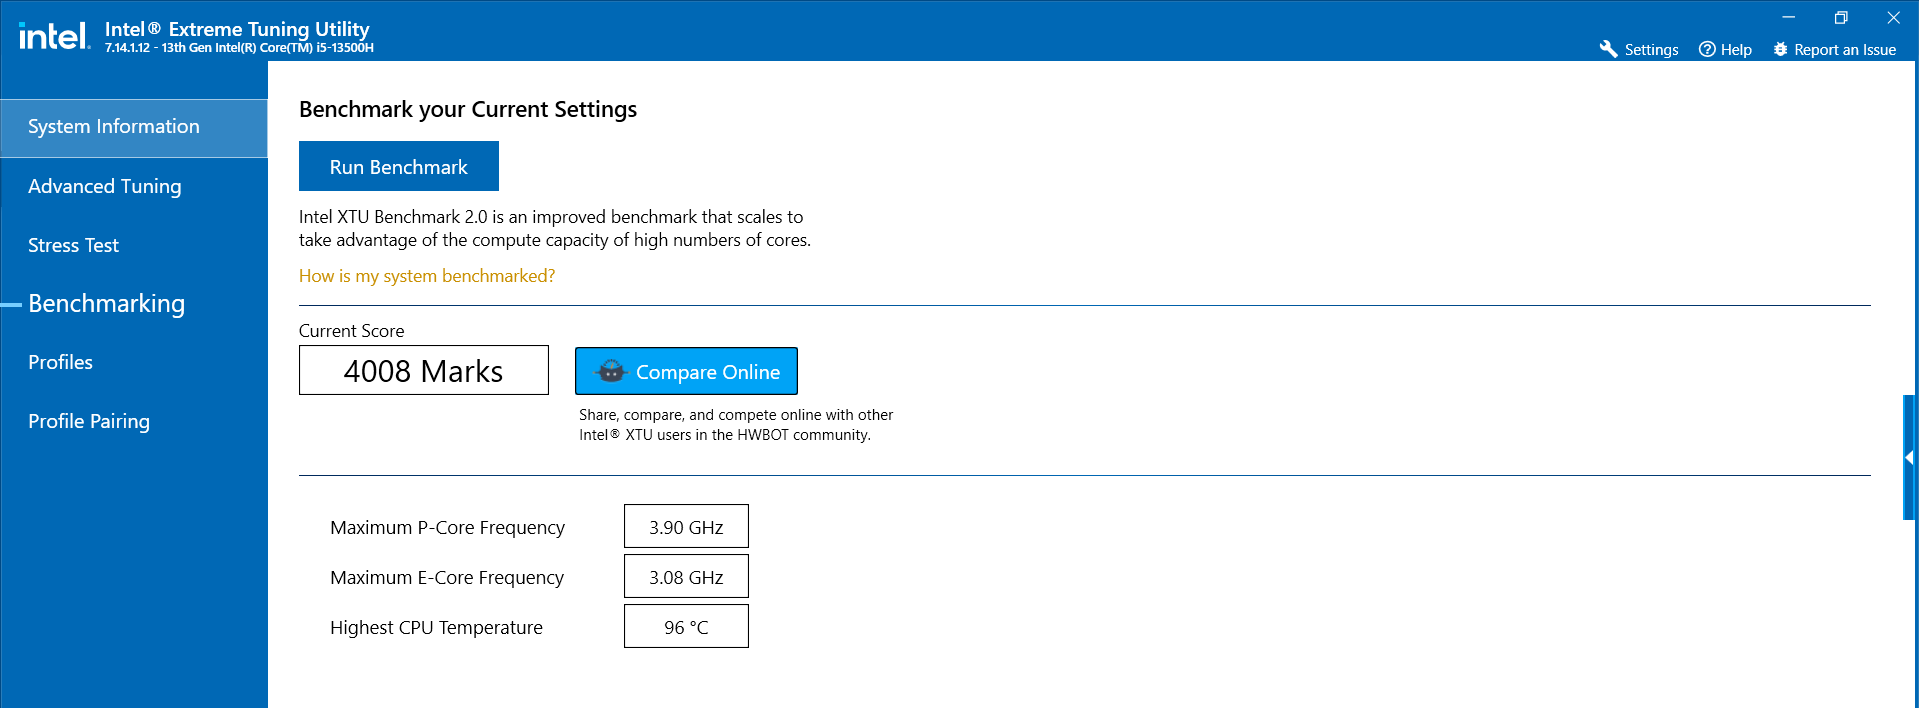The width and height of the screenshot is (1919, 708).
Task: Open "How is my system benchmarked?" link
Action: click(x=427, y=276)
